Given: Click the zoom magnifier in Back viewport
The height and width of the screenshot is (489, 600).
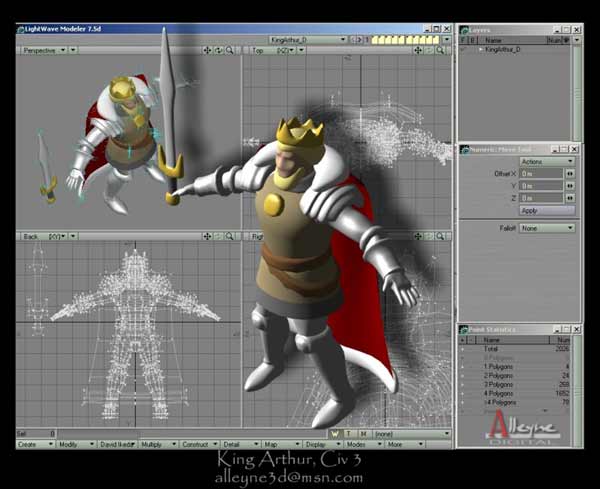Looking at the screenshot, I should [x=229, y=237].
